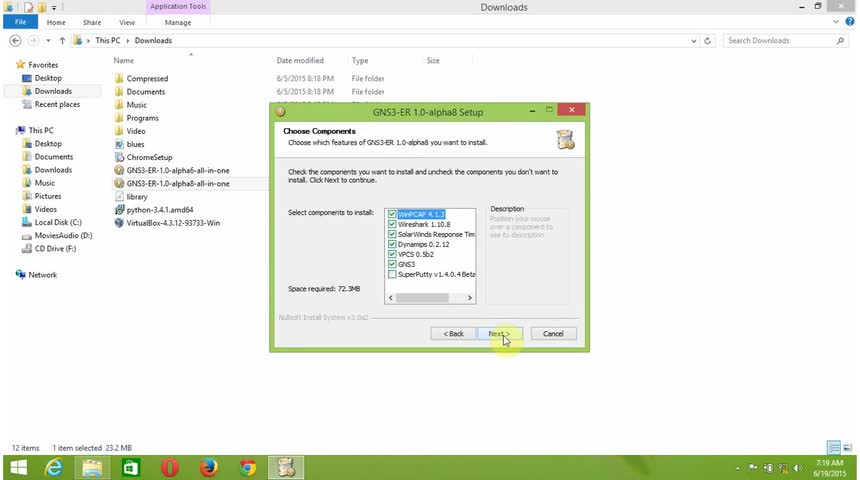Click the component list horizontal scrollbar thumb

click(422, 298)
